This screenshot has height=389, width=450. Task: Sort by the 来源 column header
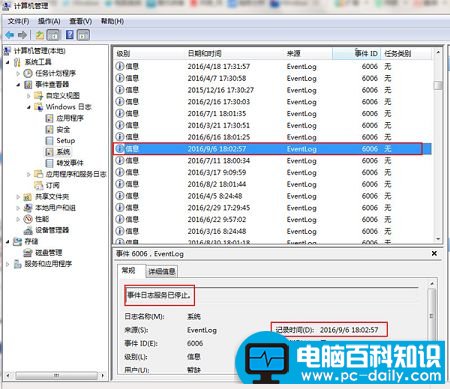[x=293, y=54]
